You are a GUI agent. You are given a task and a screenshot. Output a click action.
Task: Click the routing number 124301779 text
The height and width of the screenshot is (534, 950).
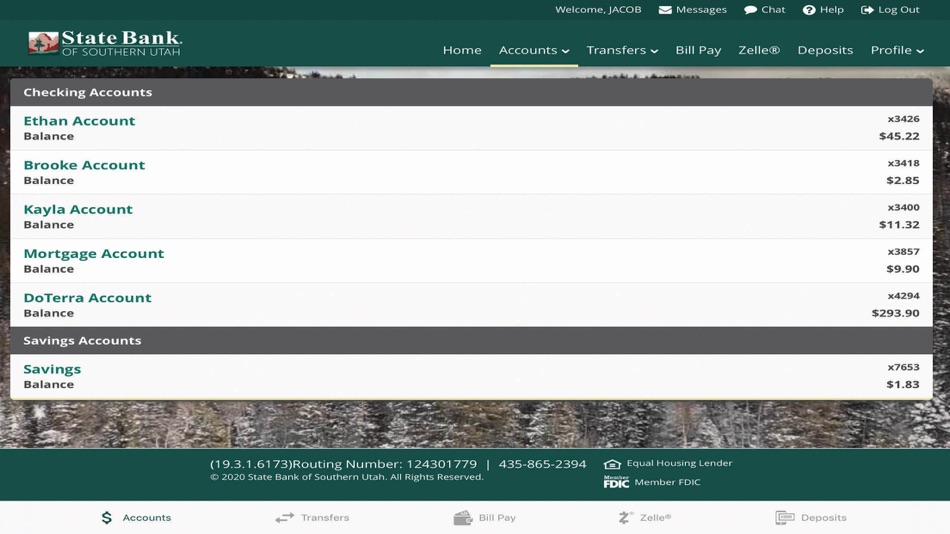[x=441, y=464]
